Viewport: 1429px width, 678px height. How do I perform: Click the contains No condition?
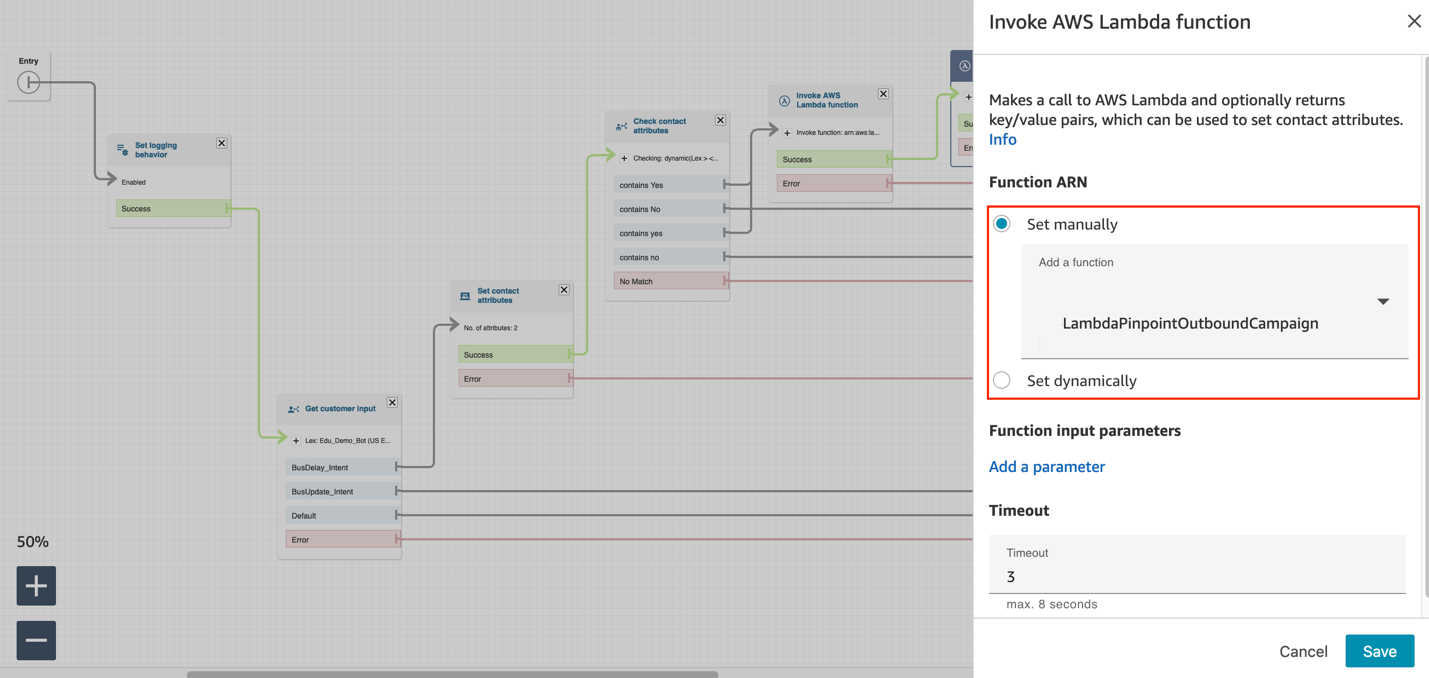click(670, 209)
